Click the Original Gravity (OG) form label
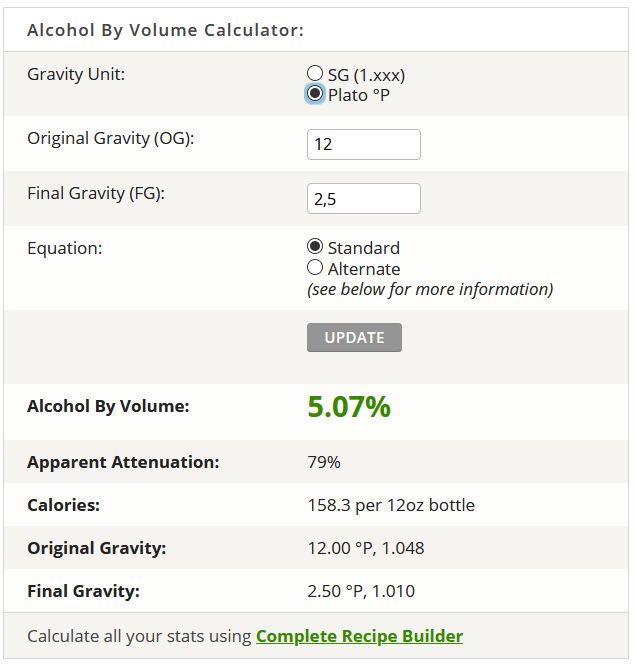 [110, 138]
